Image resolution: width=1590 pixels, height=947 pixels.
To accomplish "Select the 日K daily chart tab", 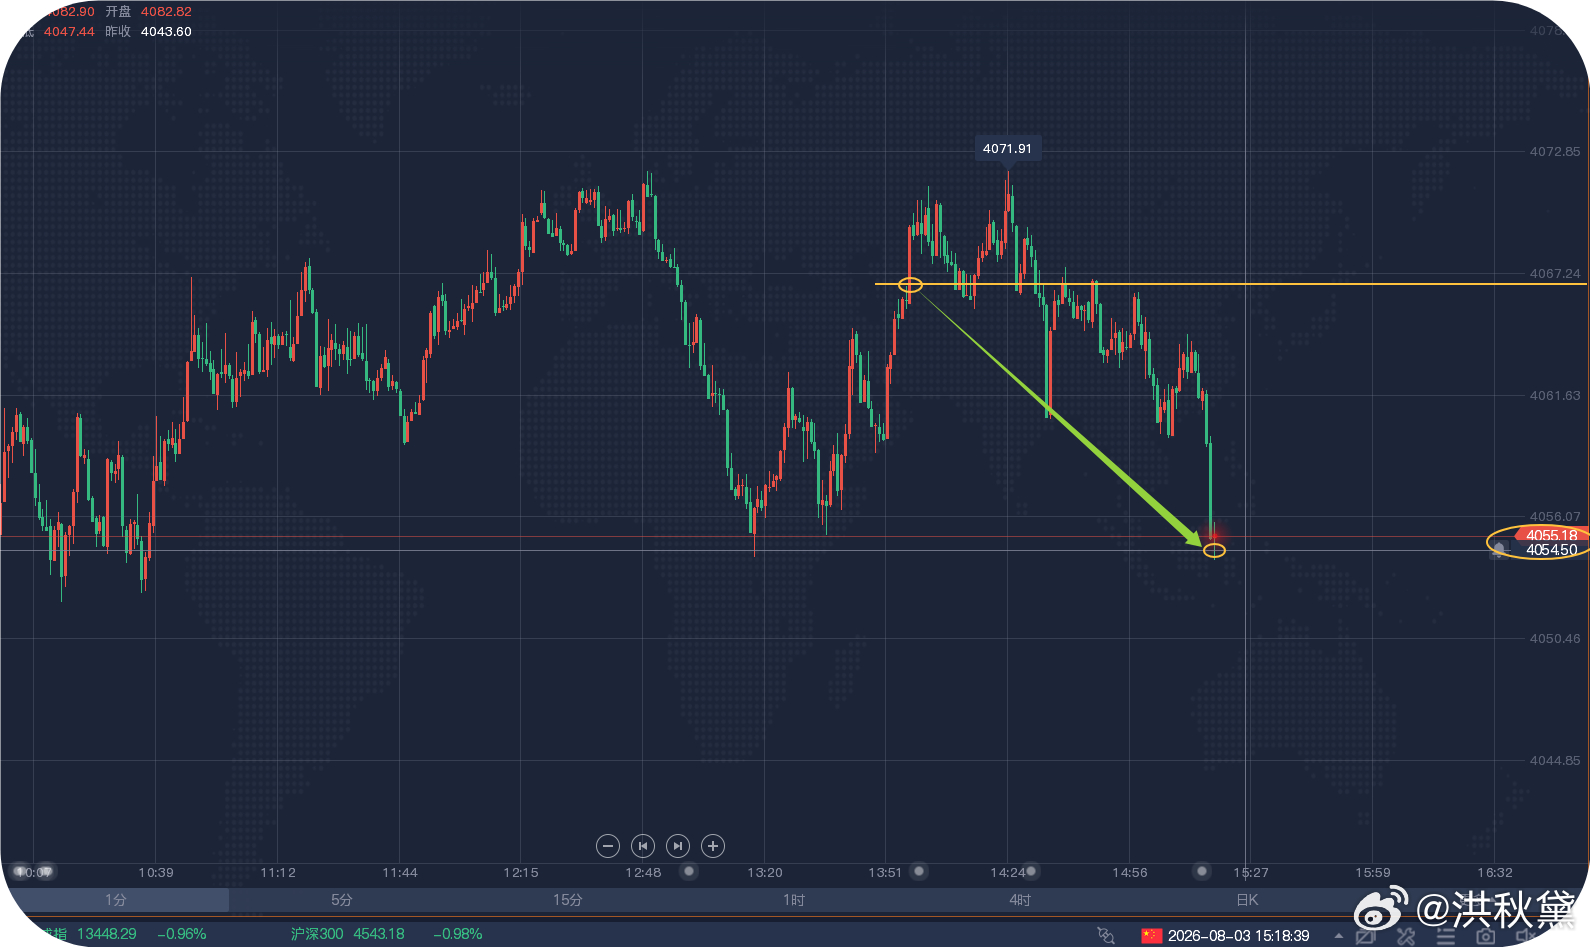I will coord(1247,900).
